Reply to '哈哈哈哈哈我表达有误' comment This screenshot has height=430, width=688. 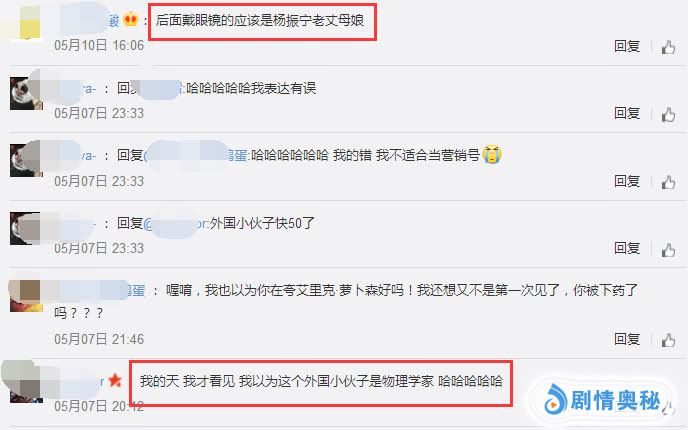[x=627, y=113]
